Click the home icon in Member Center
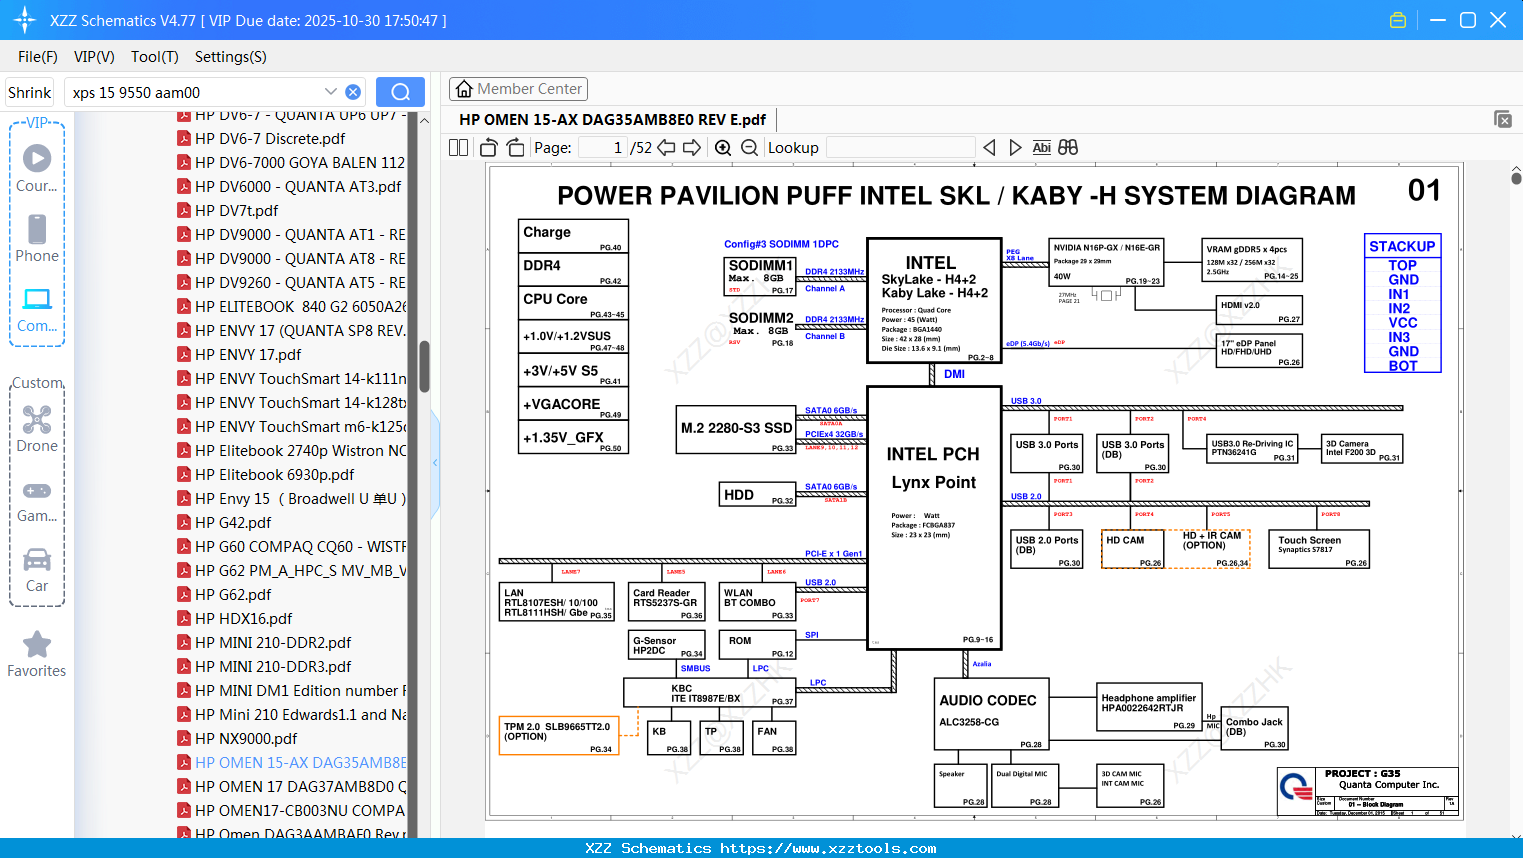 tap(464, 89)
